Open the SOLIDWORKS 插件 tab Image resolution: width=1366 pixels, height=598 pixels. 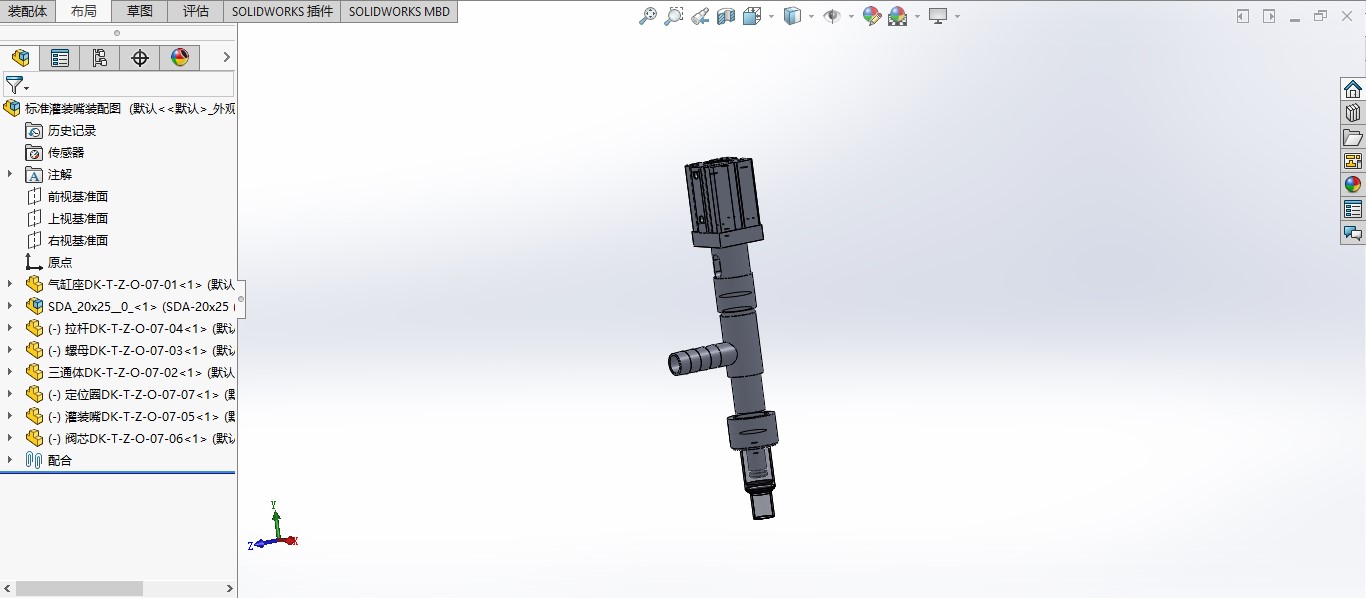[x=282, y=11]
